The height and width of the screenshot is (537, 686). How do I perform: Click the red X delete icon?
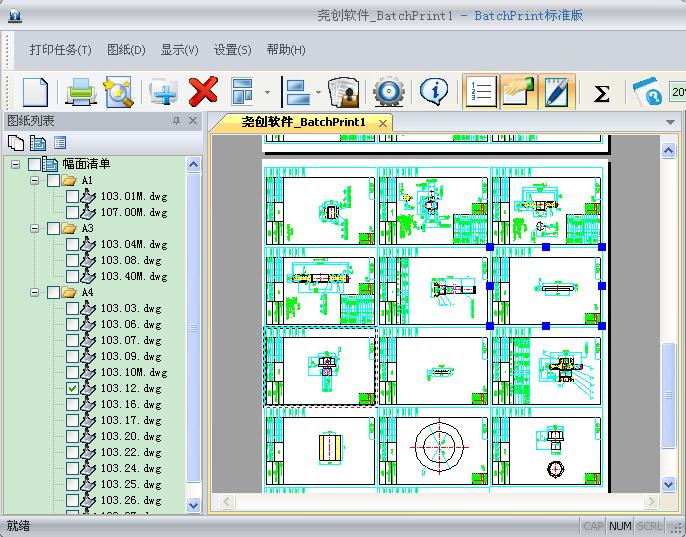pos(203,92)
